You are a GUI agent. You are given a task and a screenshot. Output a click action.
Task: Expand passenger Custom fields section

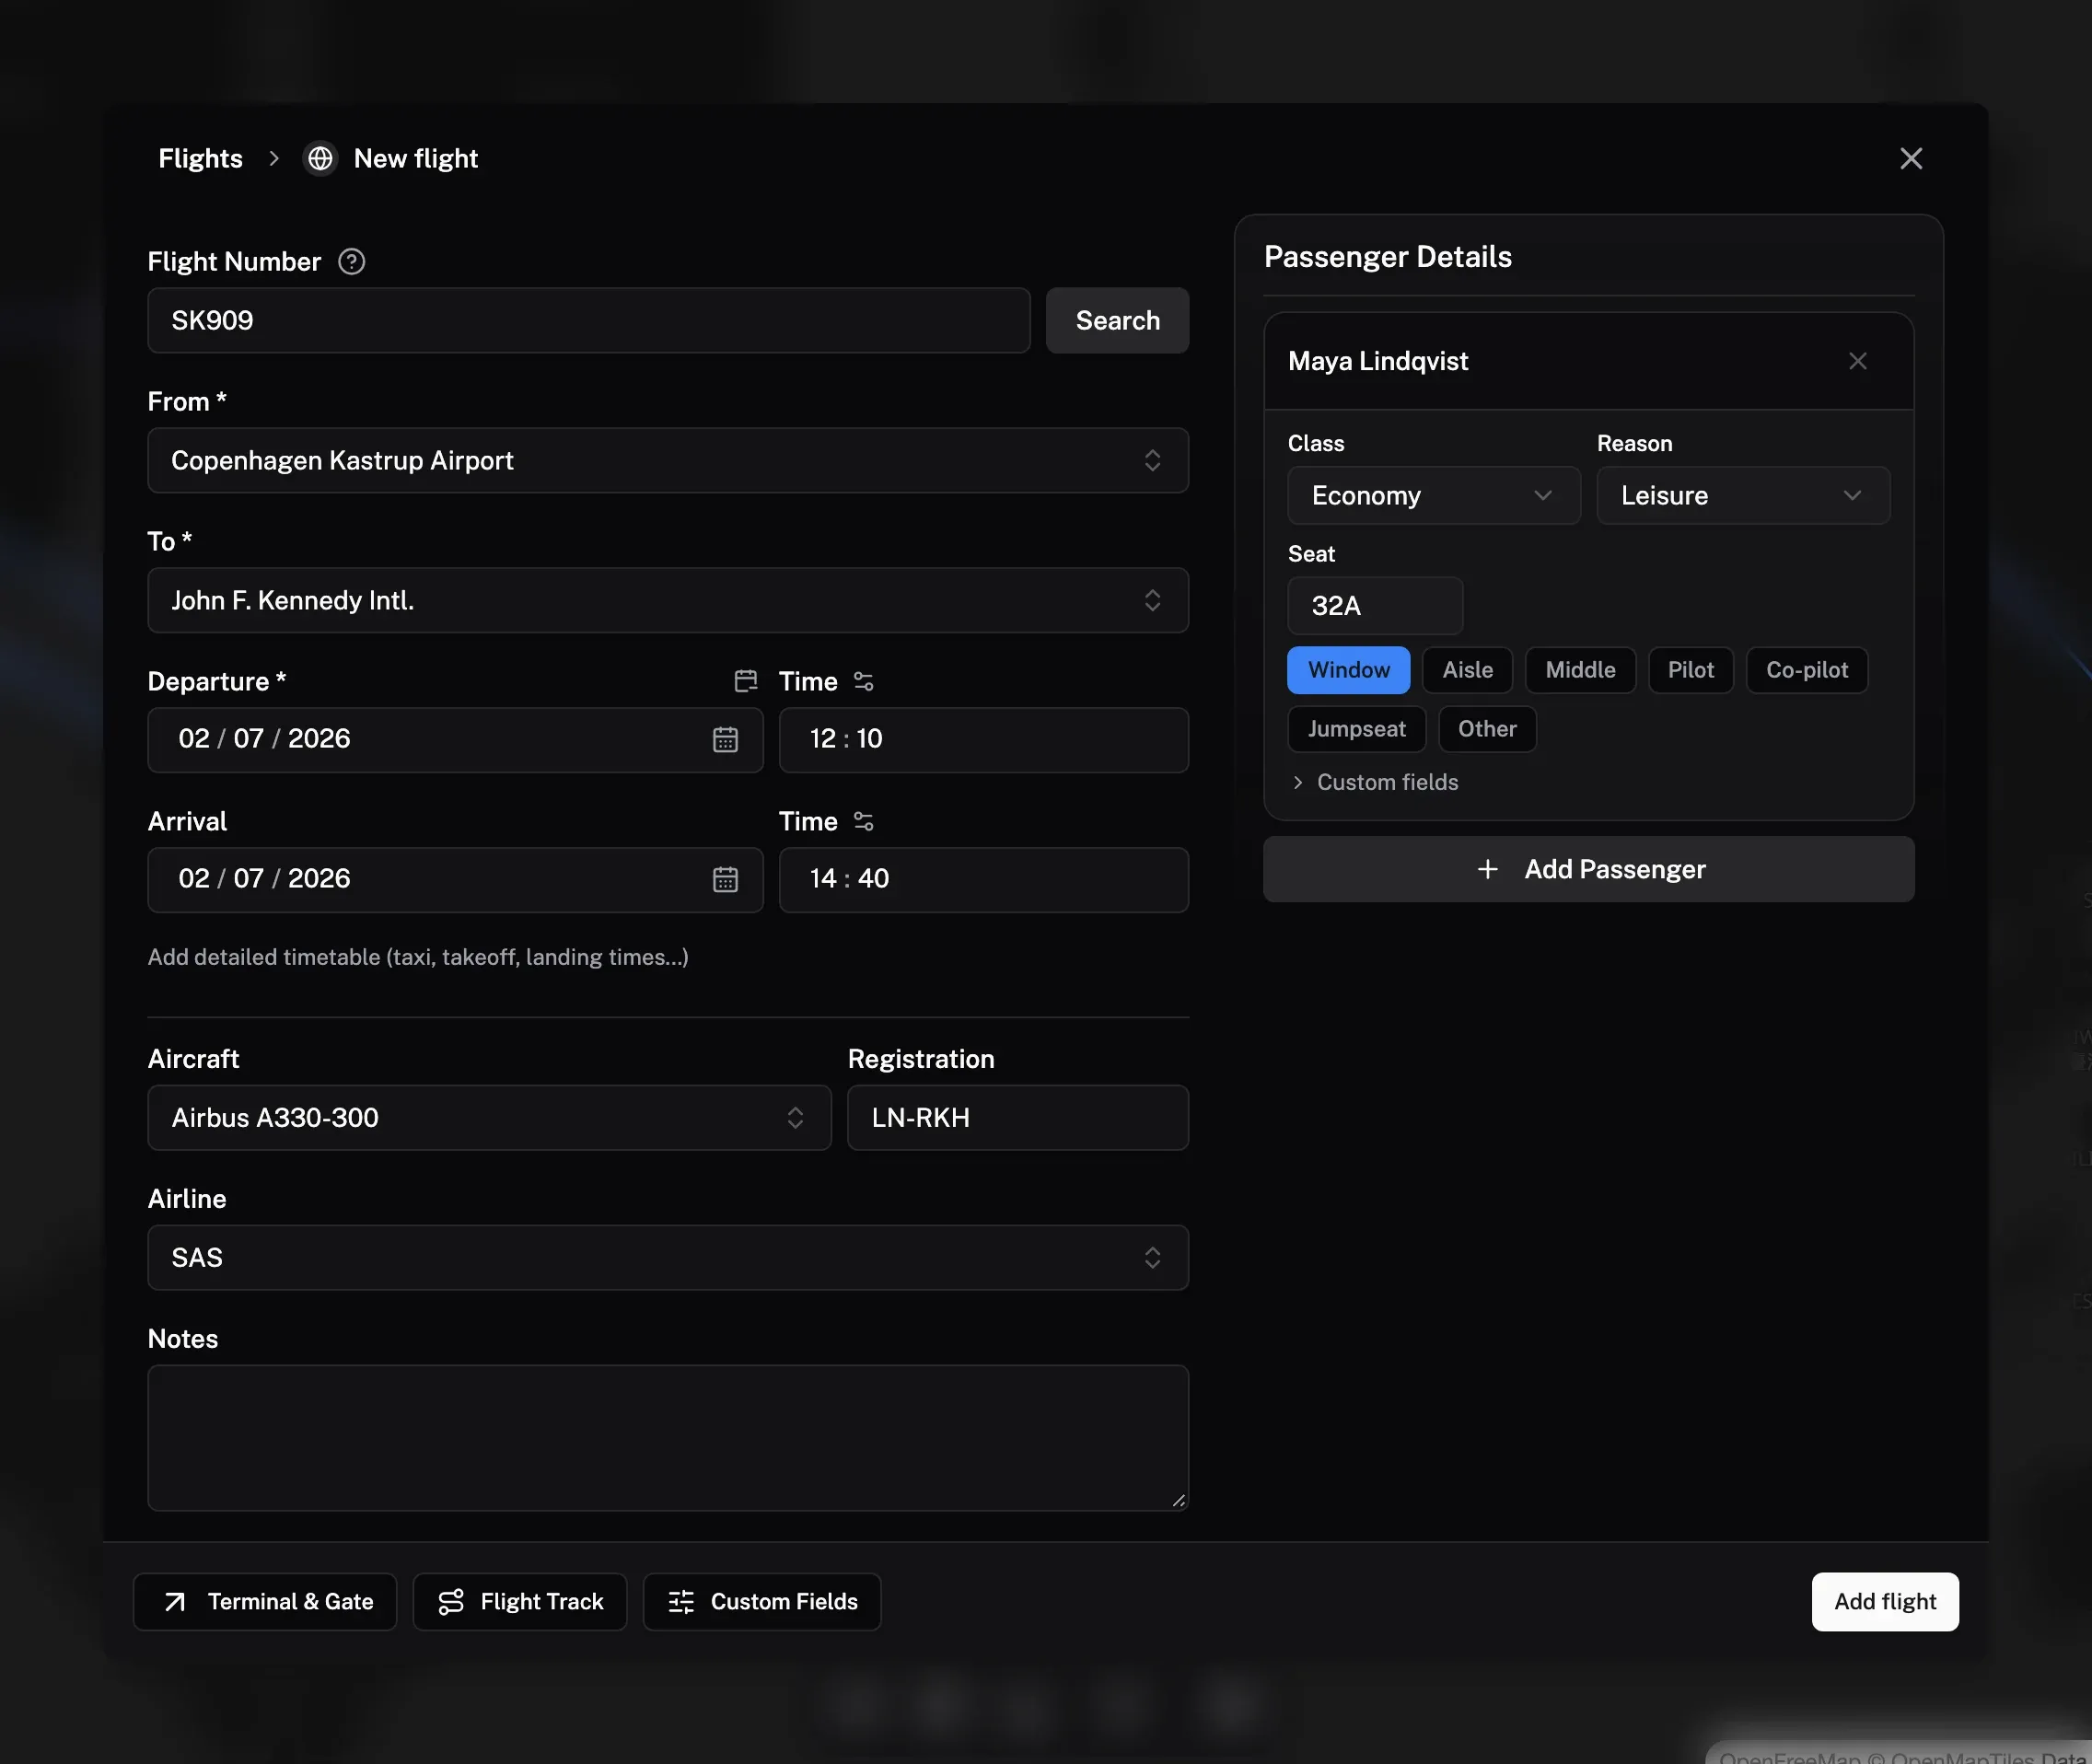[x=1375, y=782]
